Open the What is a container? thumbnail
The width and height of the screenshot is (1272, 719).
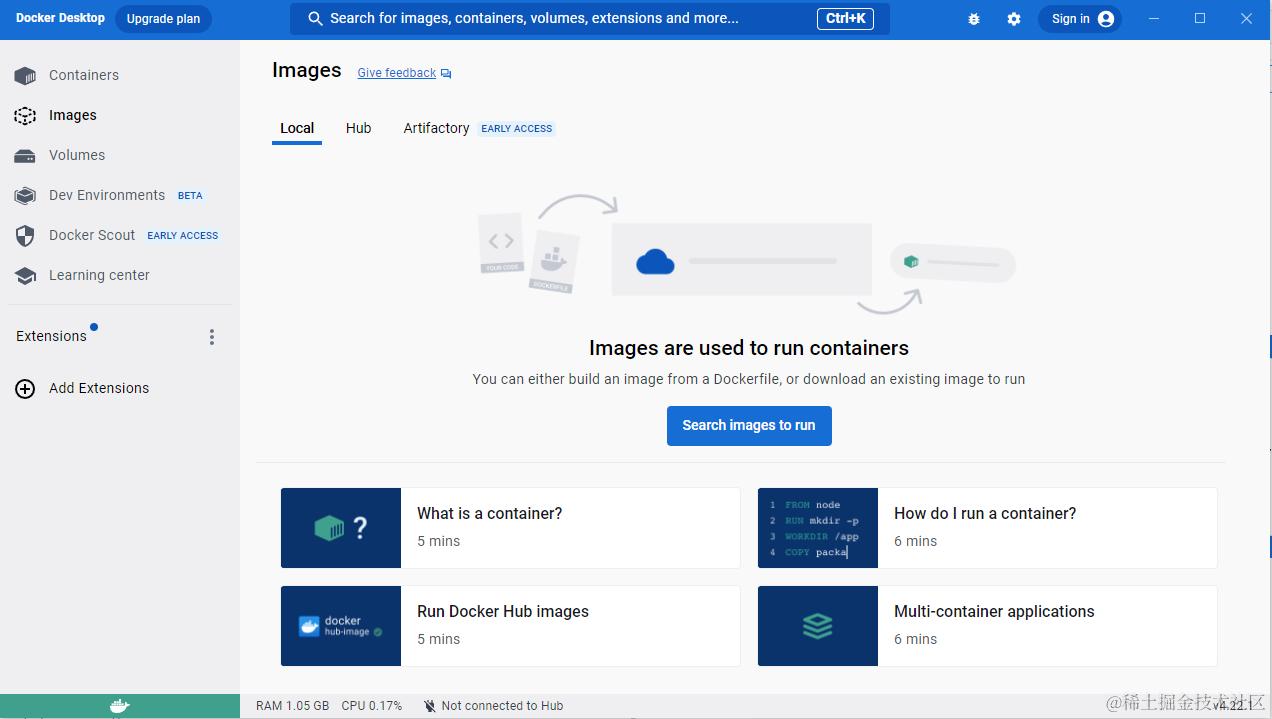(x=341, y=528)
